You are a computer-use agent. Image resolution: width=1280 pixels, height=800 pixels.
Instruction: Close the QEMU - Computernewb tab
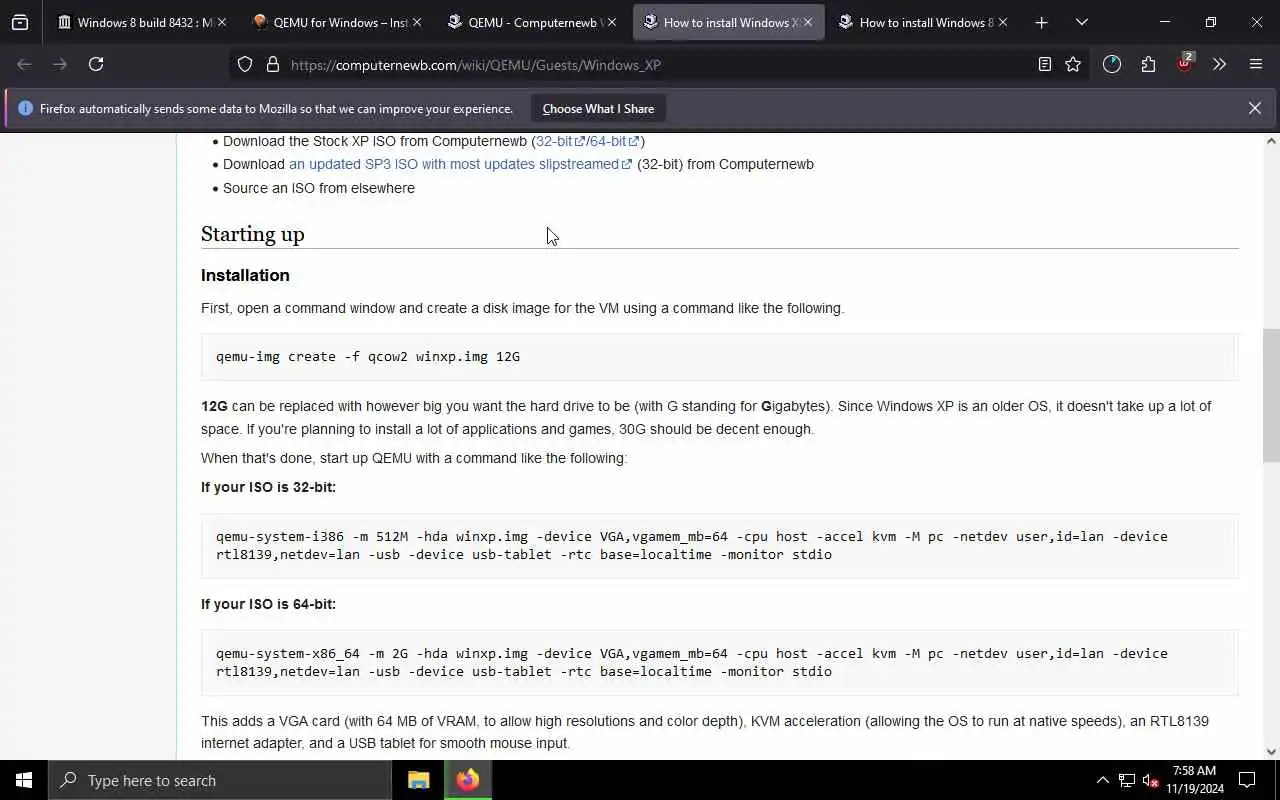(612, 22)
